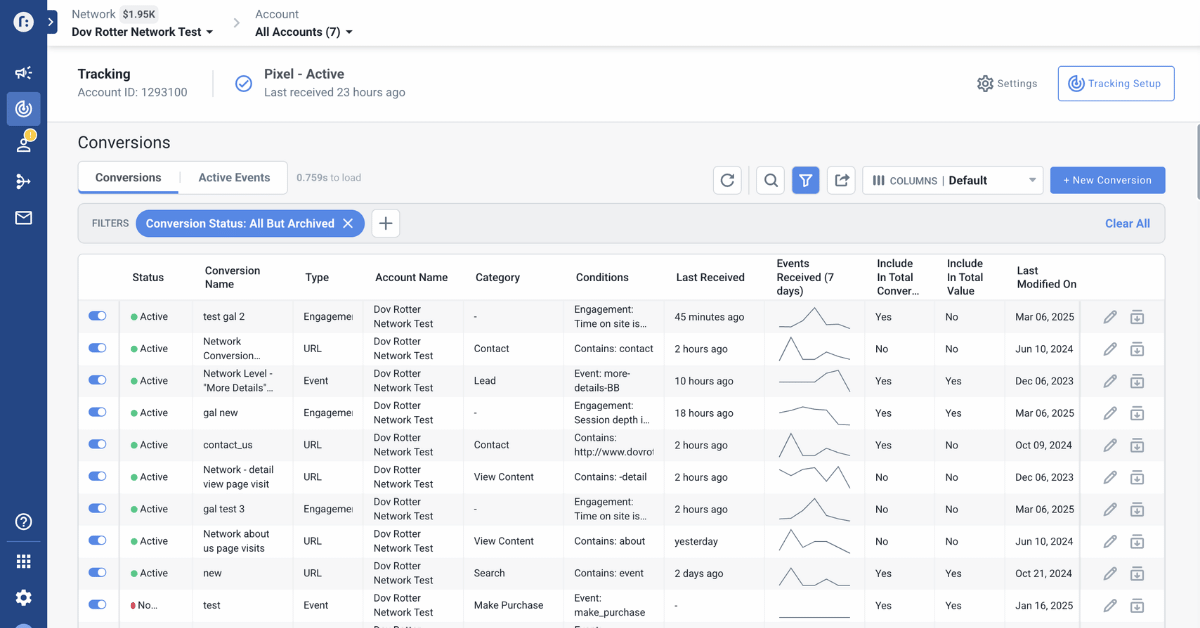Click the Outbrain logo icon
This screenshot has height=628, width=1200.
pyautogui.click(x=22, y=22)
